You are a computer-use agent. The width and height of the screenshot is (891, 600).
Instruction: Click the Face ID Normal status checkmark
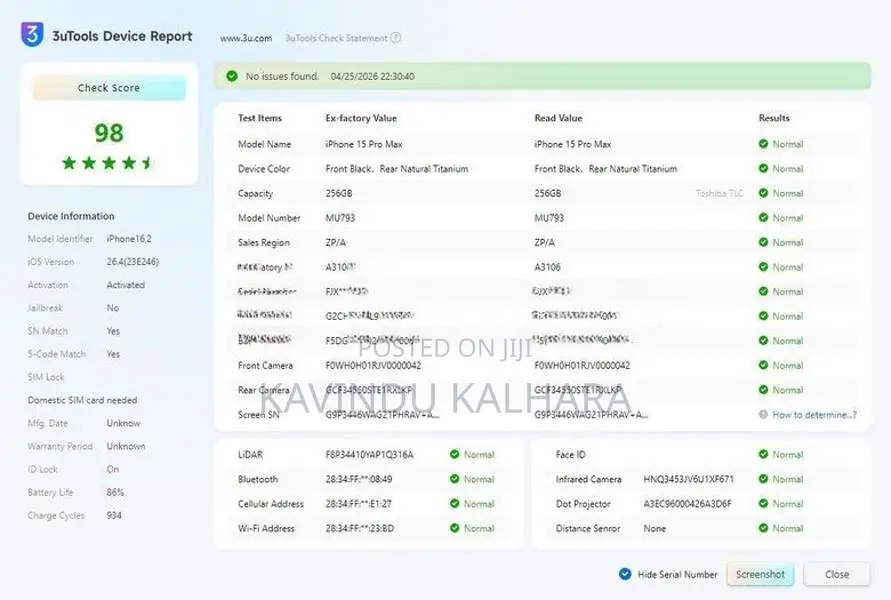(763, 454)
